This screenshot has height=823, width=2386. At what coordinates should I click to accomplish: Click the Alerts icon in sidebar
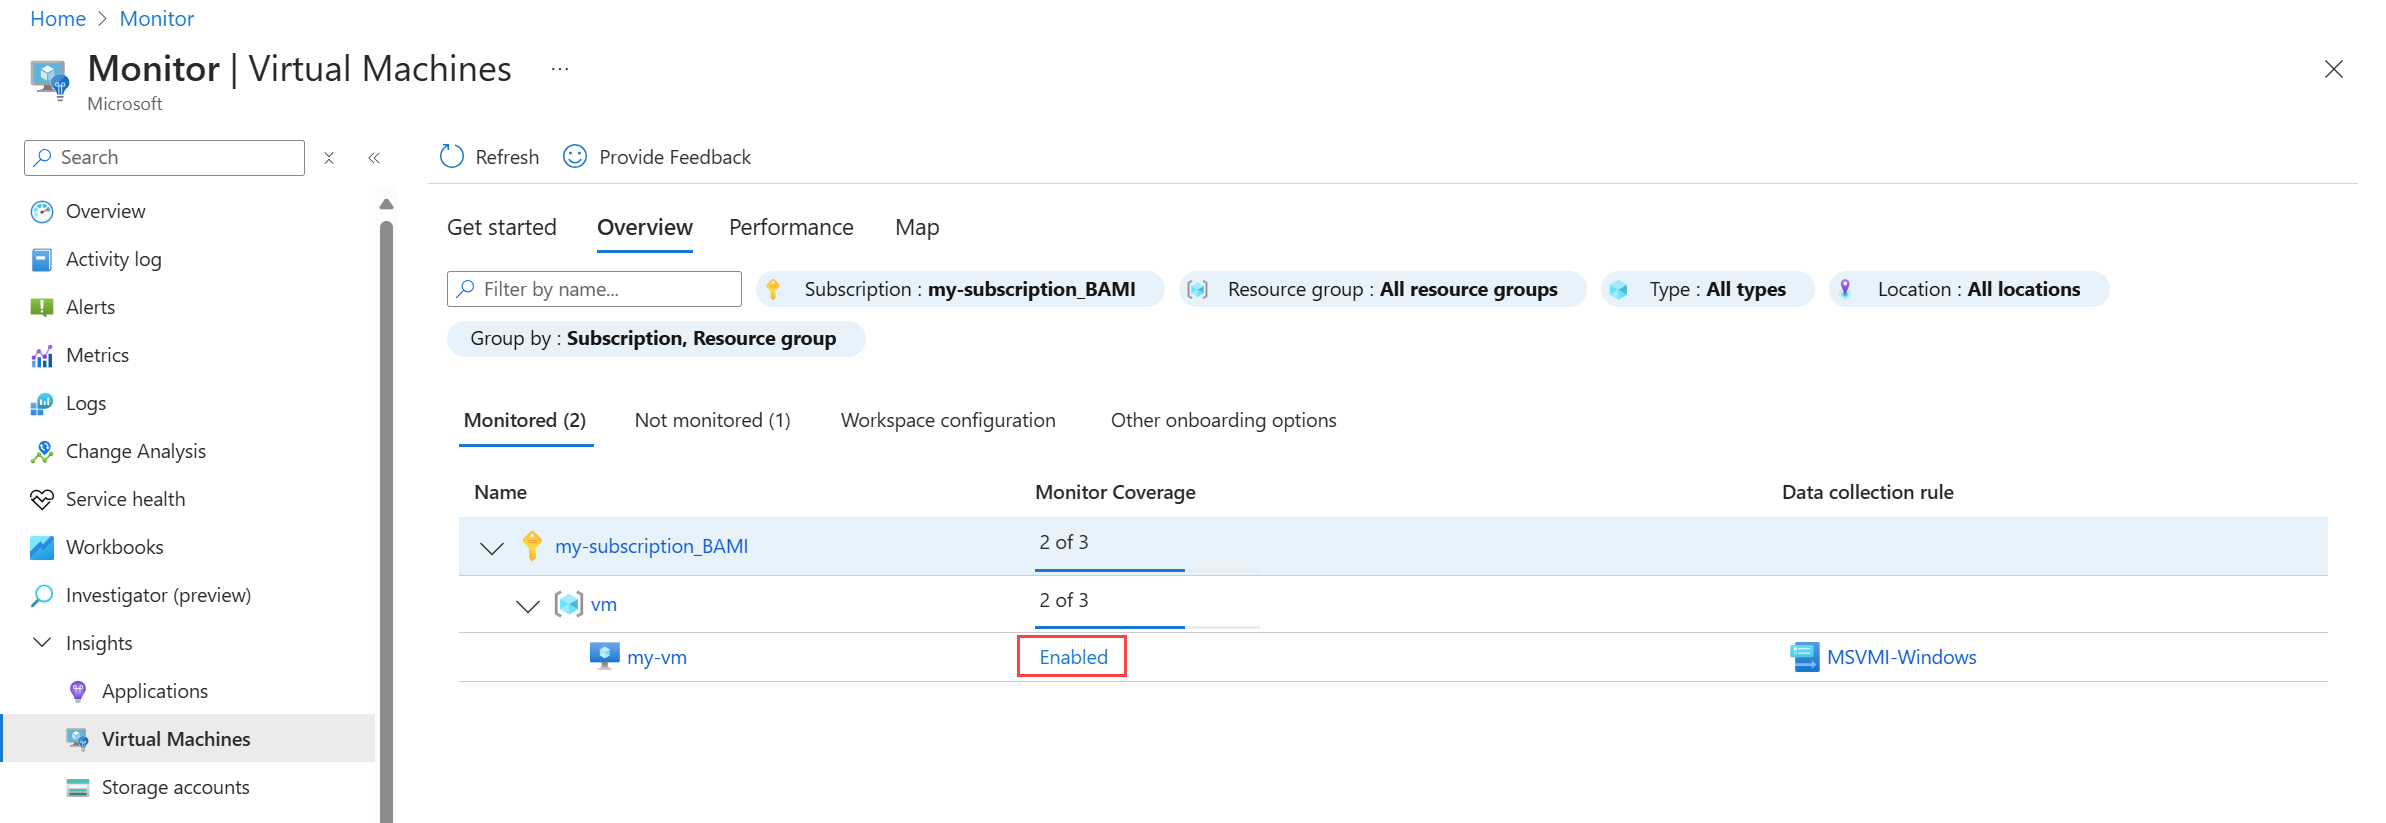[42, 307]
